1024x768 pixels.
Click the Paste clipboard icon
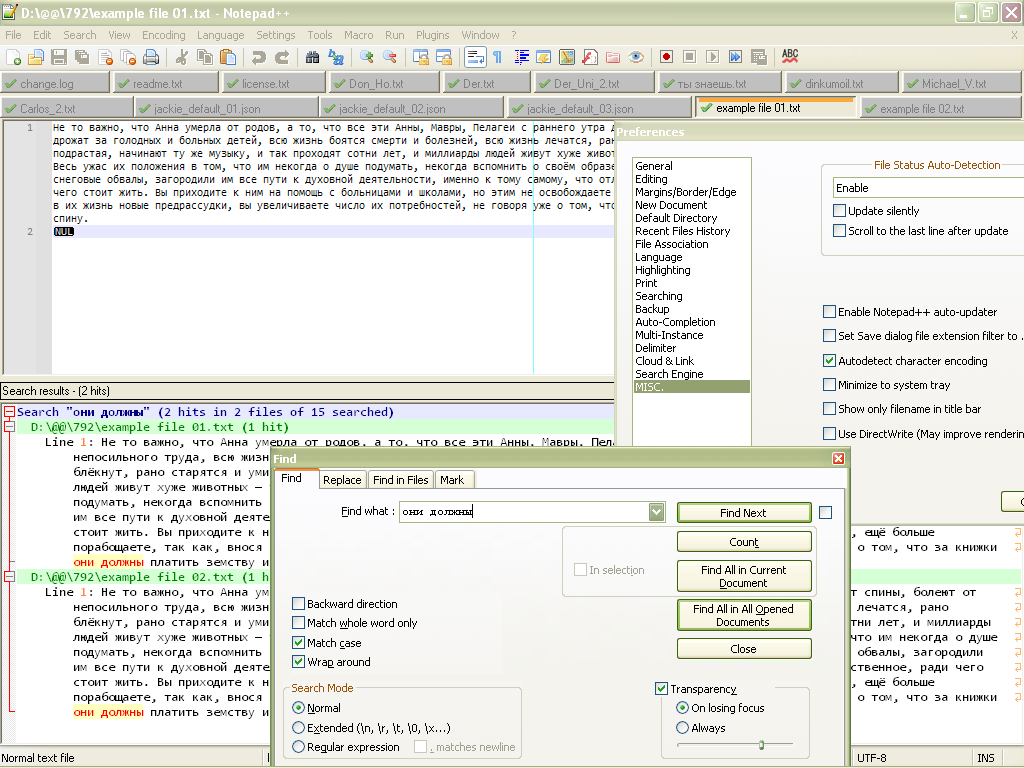[x=228, y=57]
